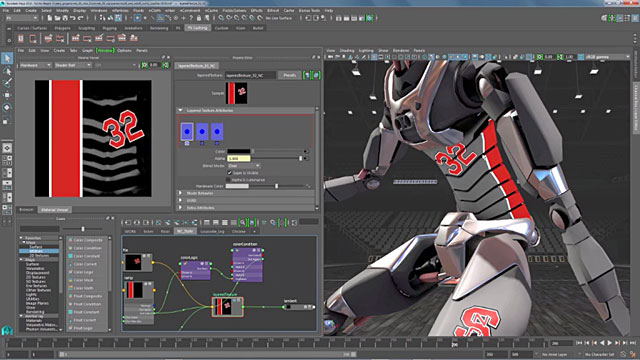Image resolution: width=640 pixels, height=360 pixels.
Task: Open the viewport sRGB gamma dropdown
Action: click(x=607, y=57)
